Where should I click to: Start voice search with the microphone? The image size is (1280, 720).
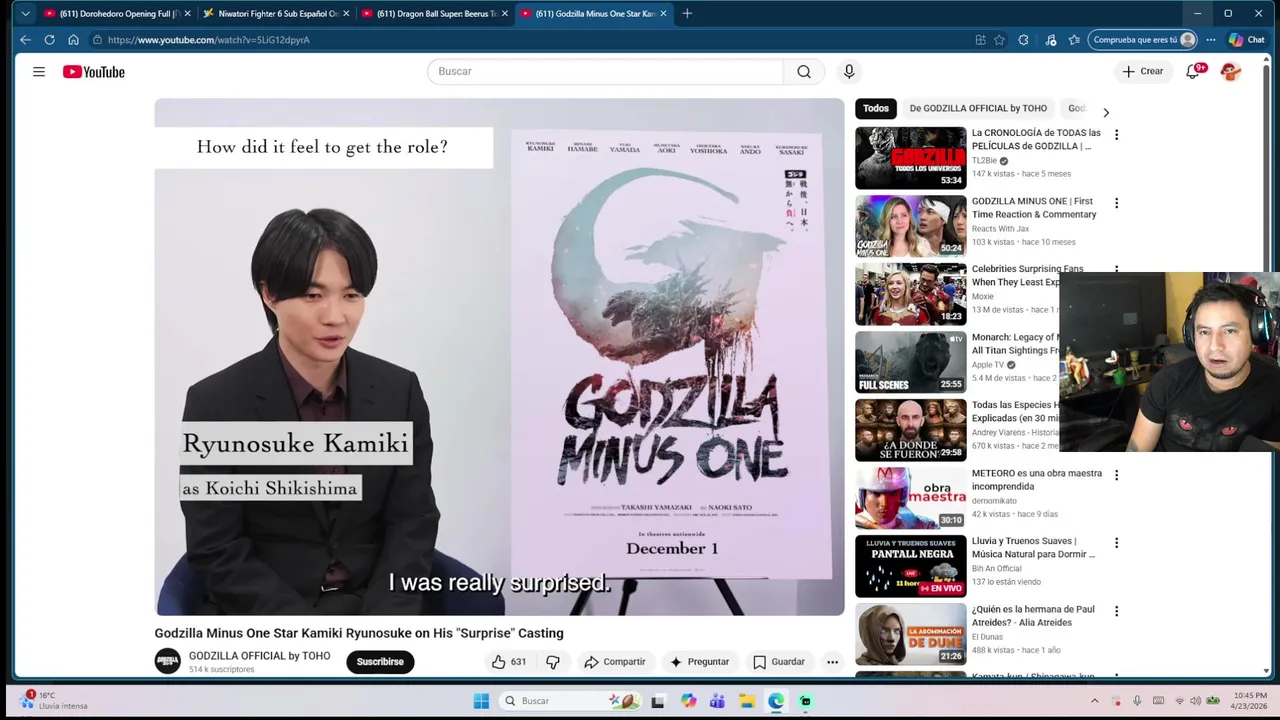pyautogui.click(x=849, y=71)
